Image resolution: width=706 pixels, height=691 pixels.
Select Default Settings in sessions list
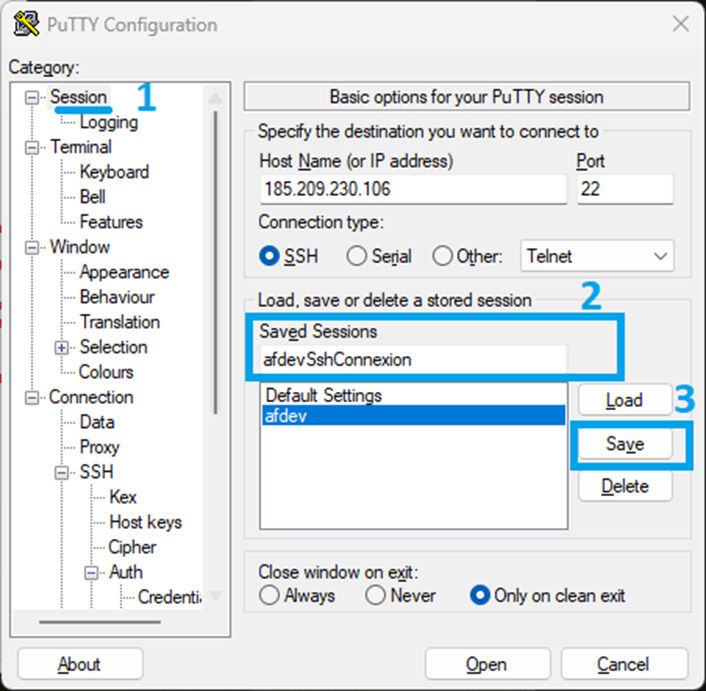click(413, 395)
